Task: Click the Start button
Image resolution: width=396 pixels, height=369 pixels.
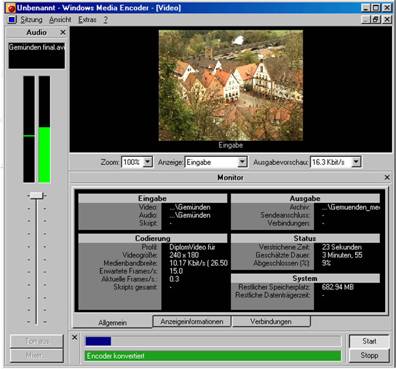Action: (x=369, y=341)
